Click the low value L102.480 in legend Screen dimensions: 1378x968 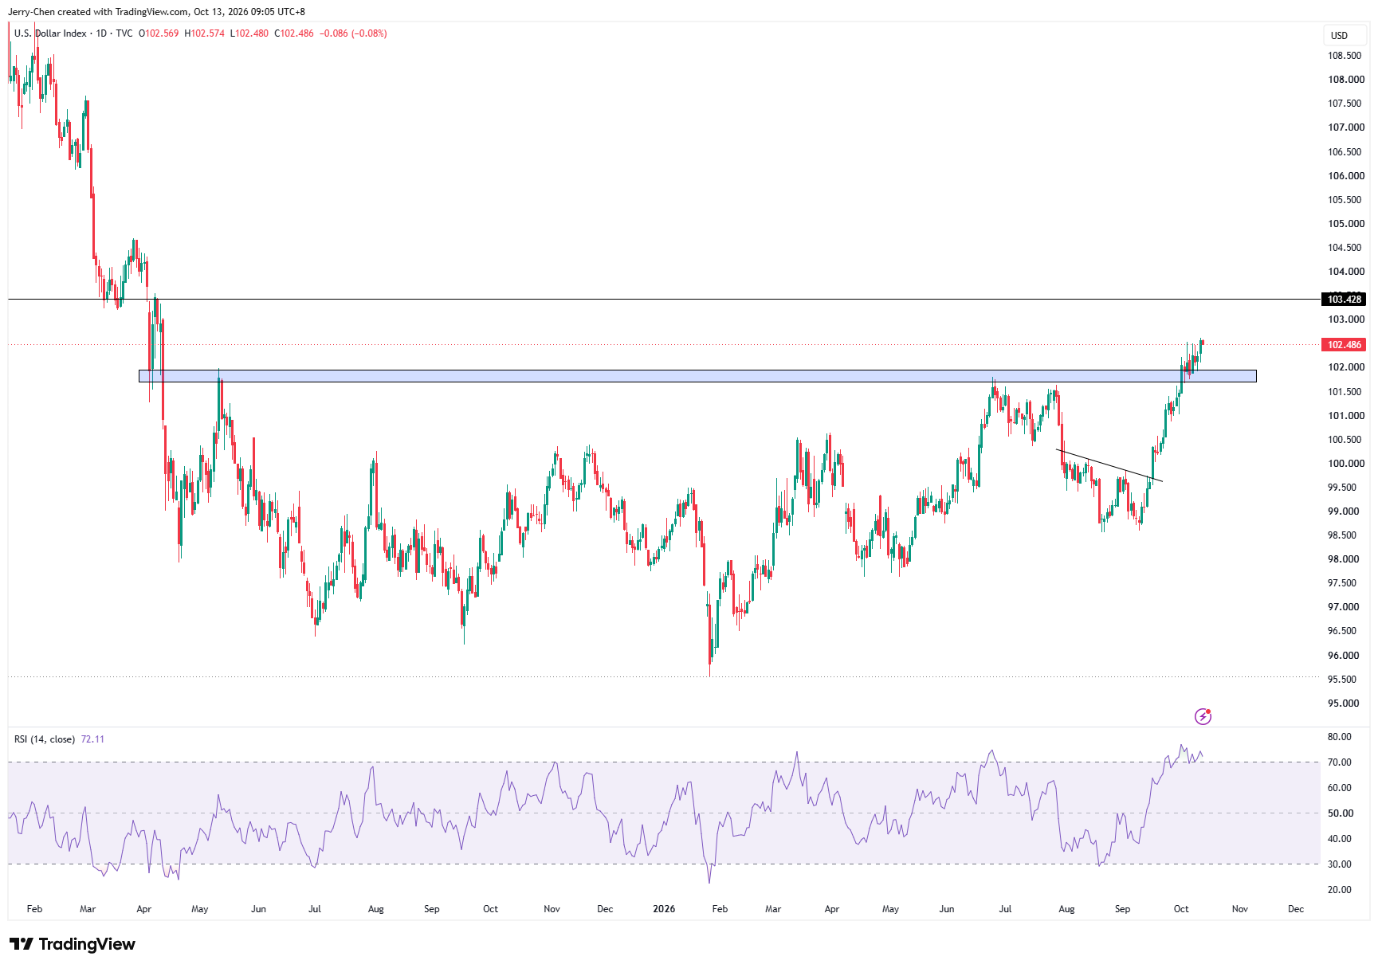250,33
